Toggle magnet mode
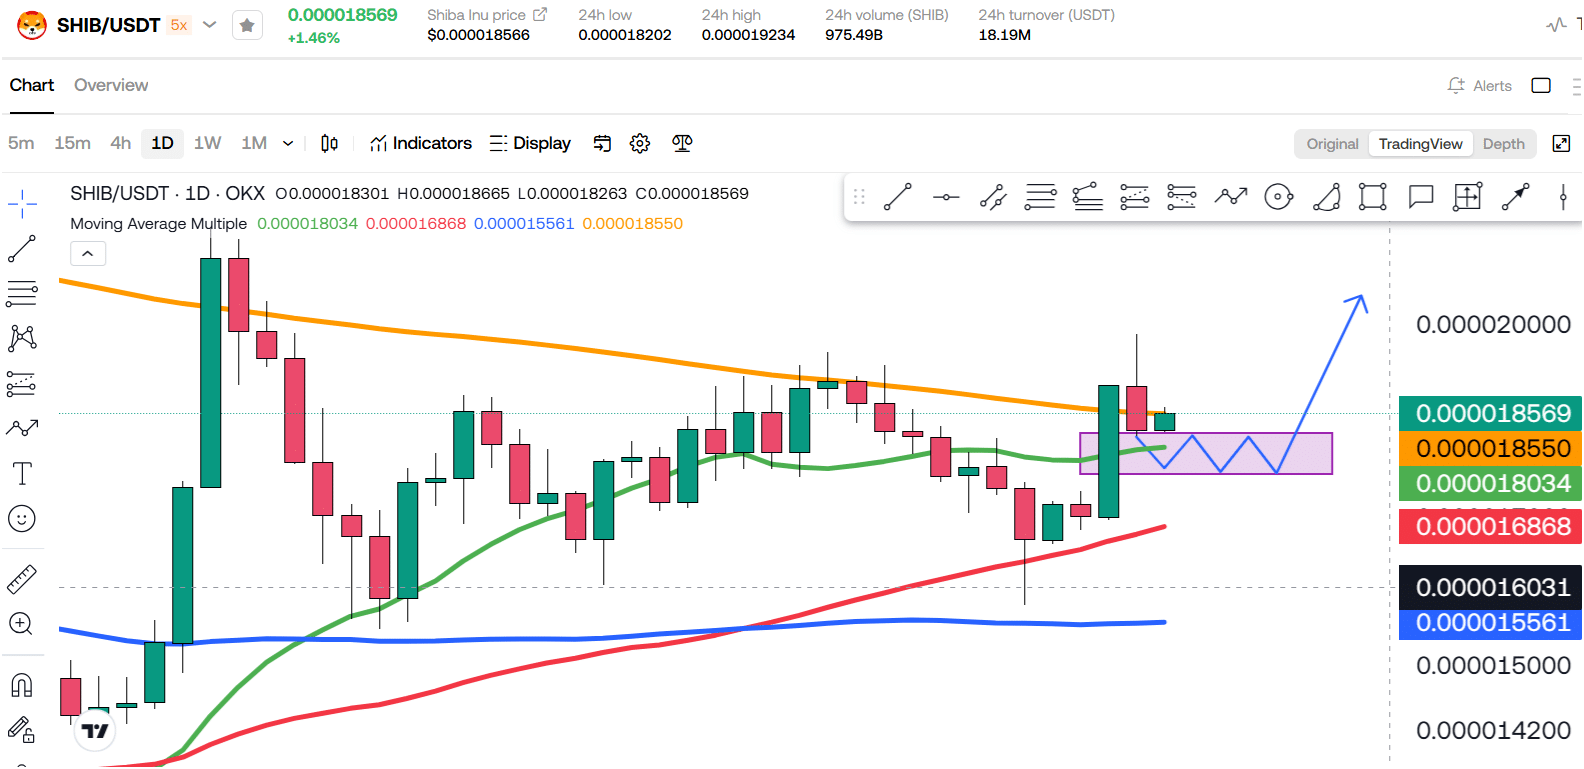 coord(22,685)
